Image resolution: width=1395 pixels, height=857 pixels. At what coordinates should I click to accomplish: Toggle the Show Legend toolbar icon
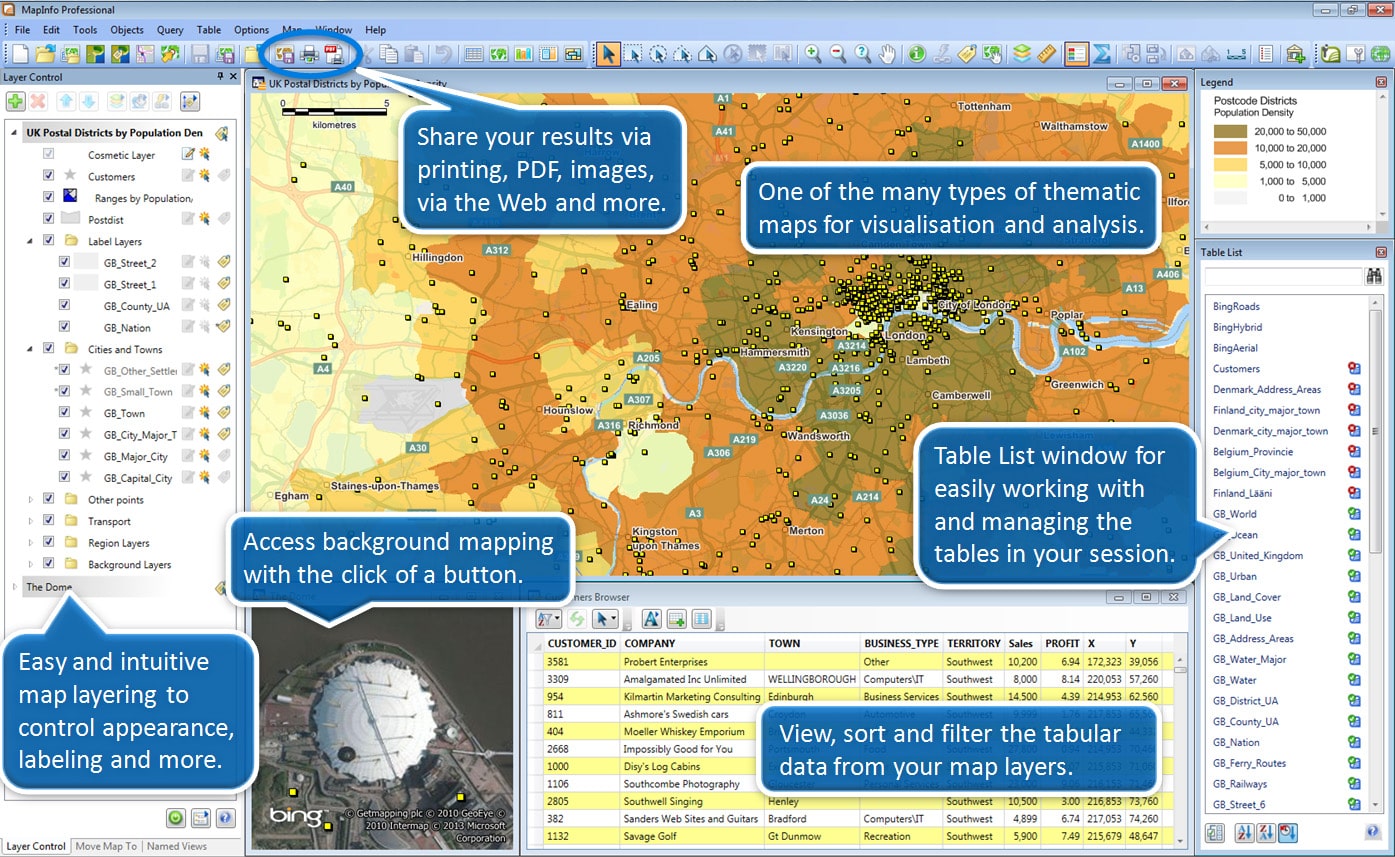coord(1076,54)
